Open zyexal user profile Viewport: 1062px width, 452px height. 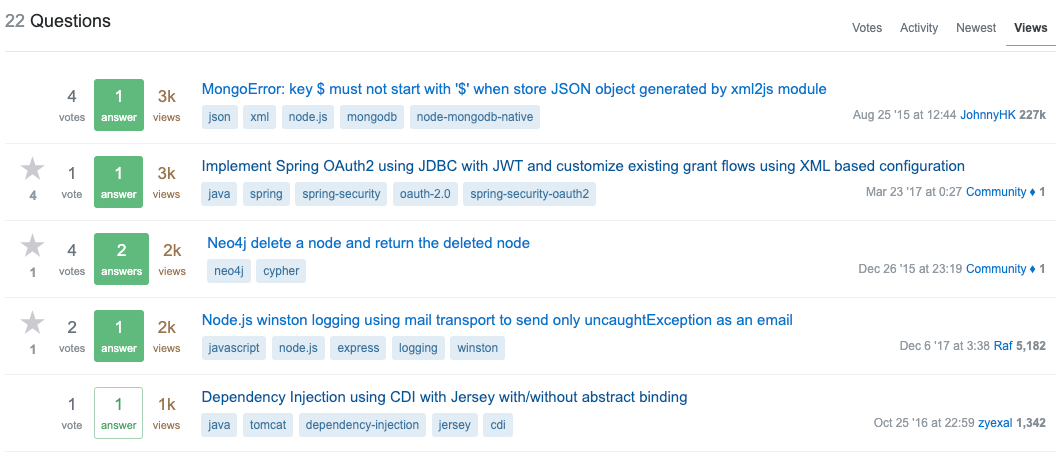(995, 423)
